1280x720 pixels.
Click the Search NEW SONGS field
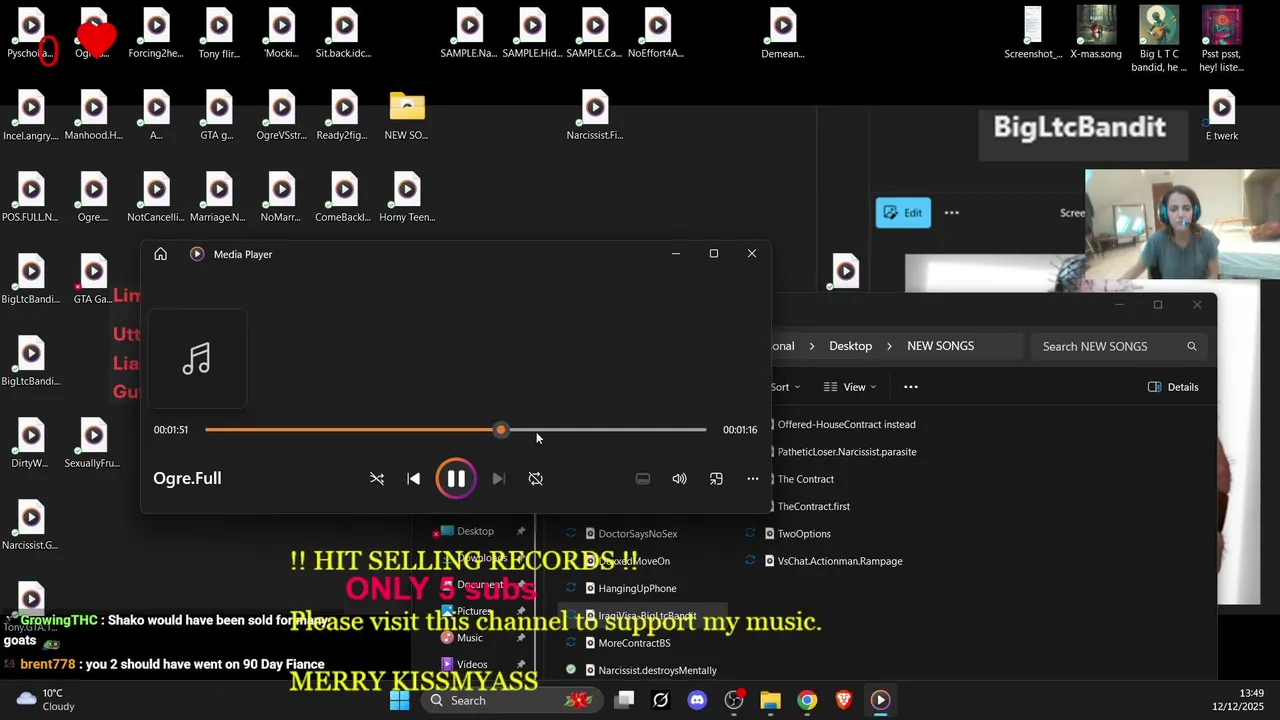[x=1118, y=346]
